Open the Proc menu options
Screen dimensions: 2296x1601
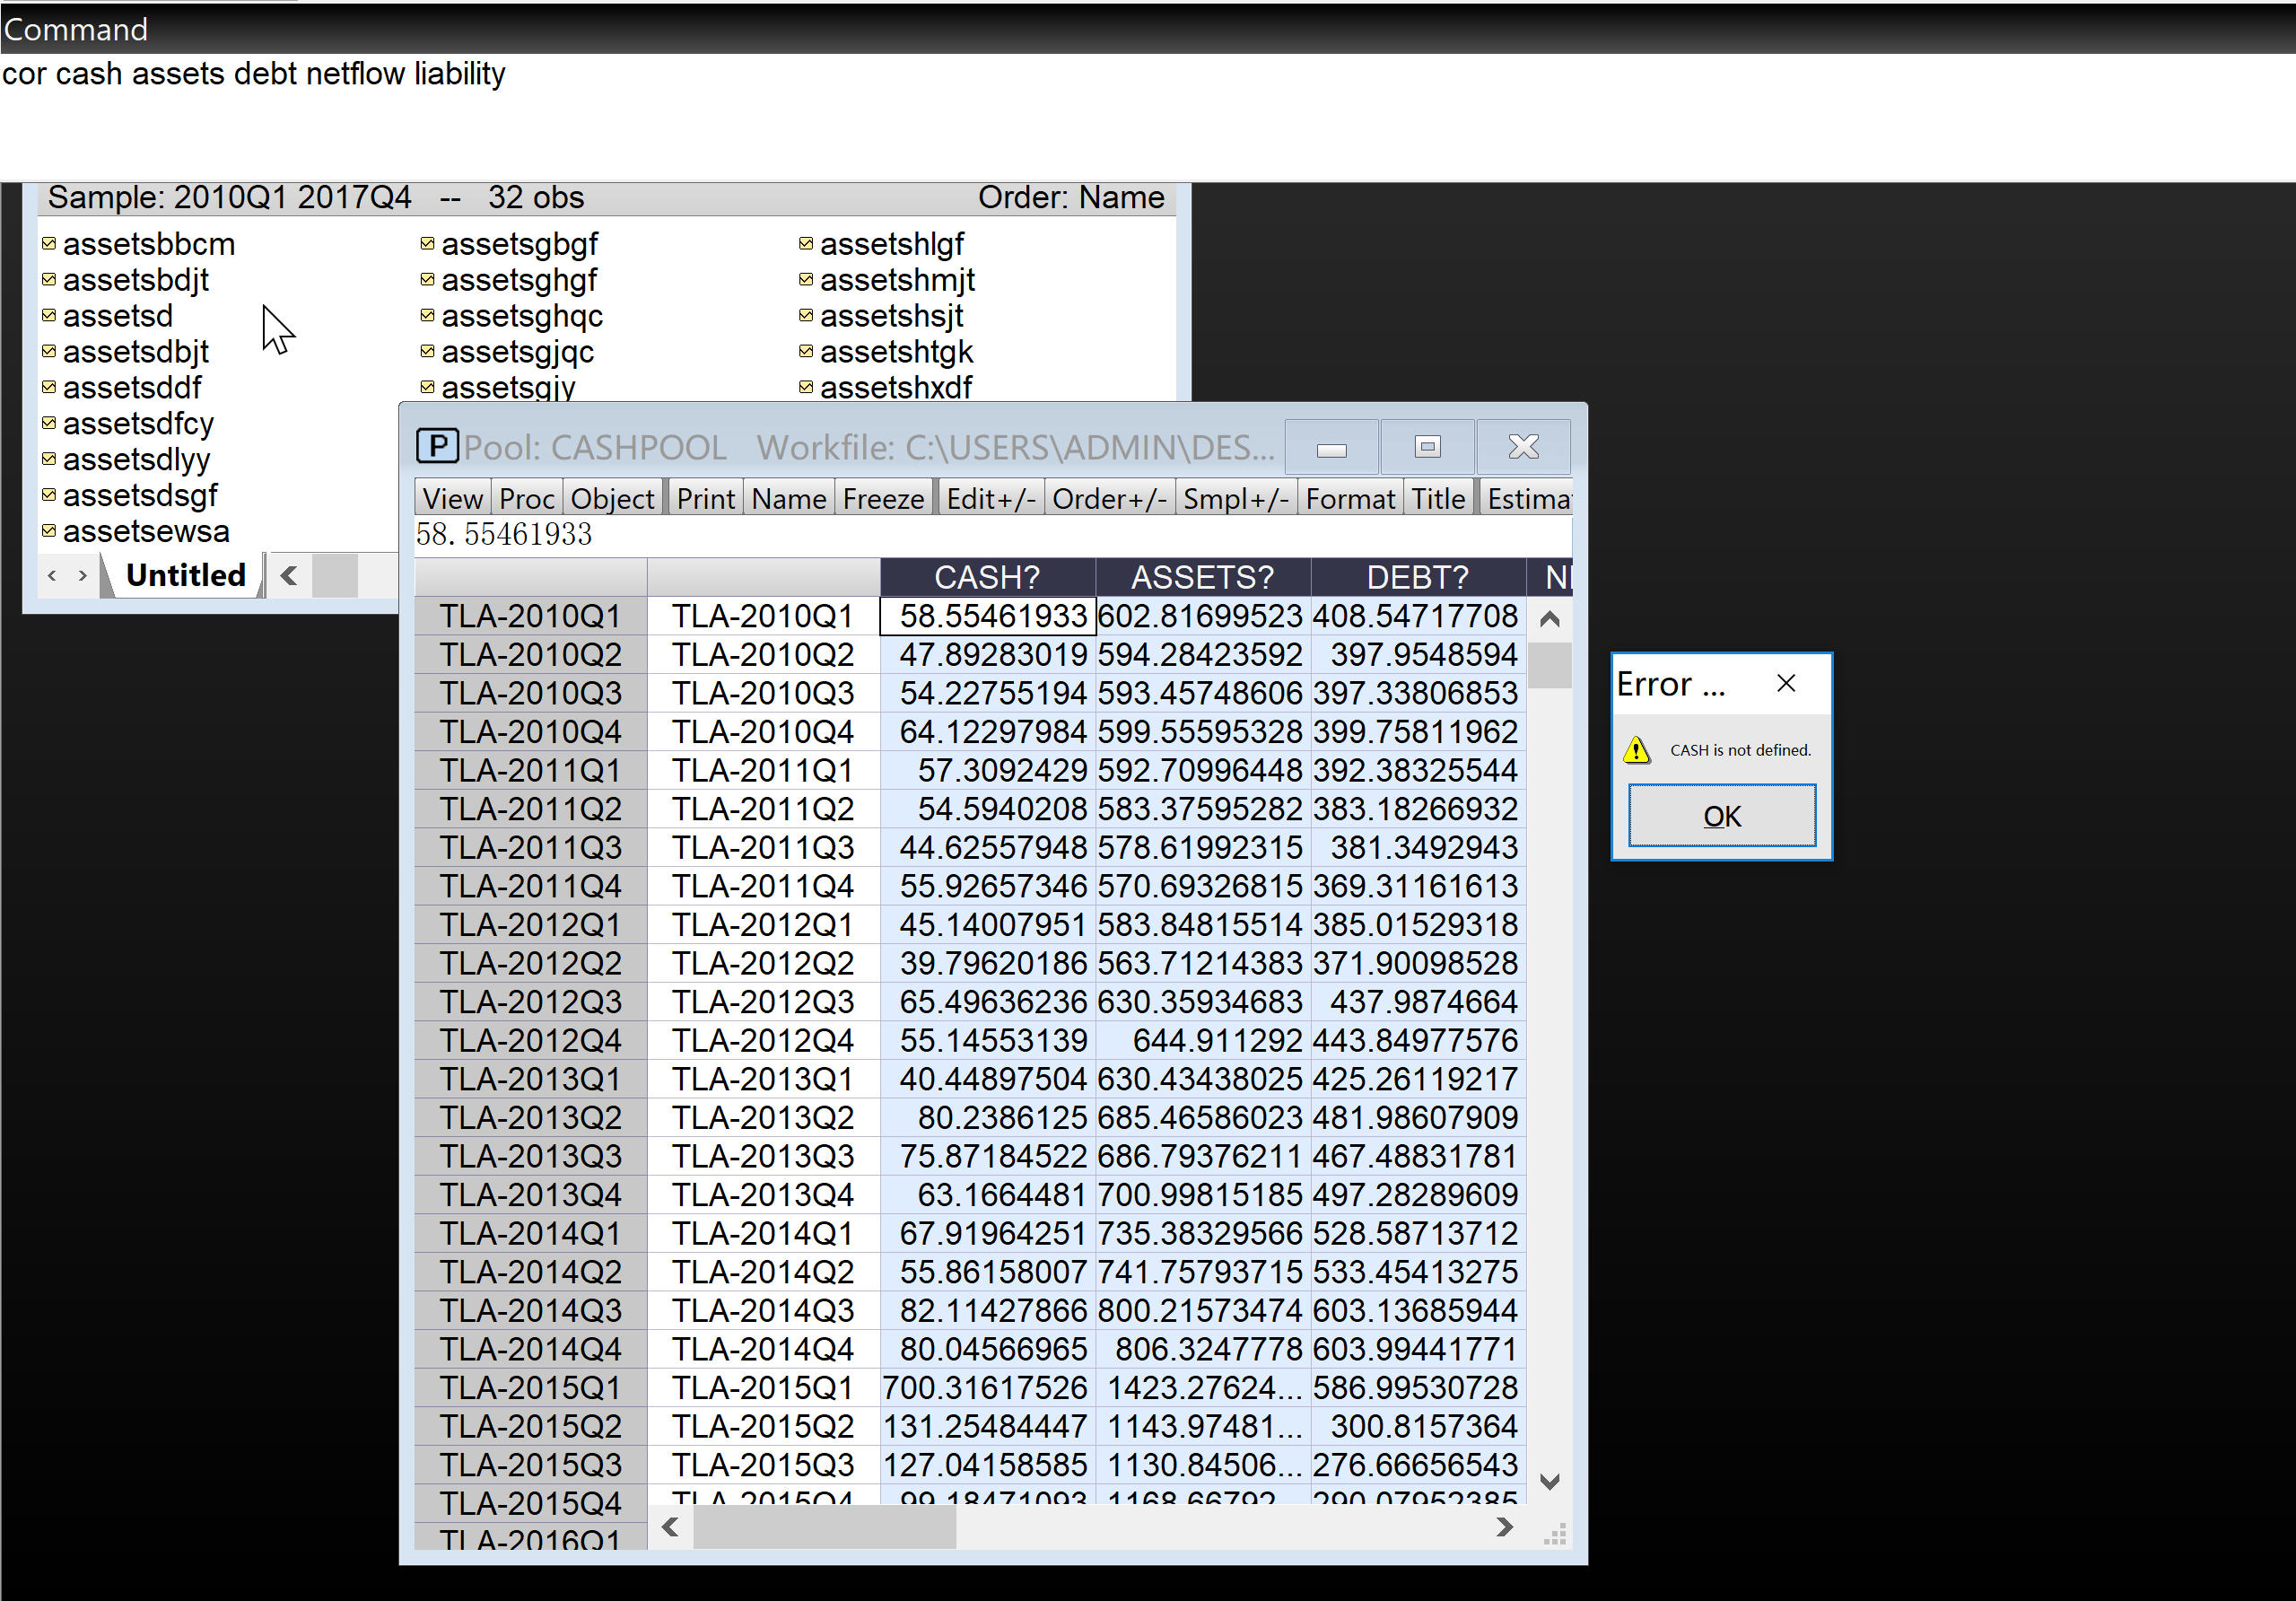coord(527,499)
